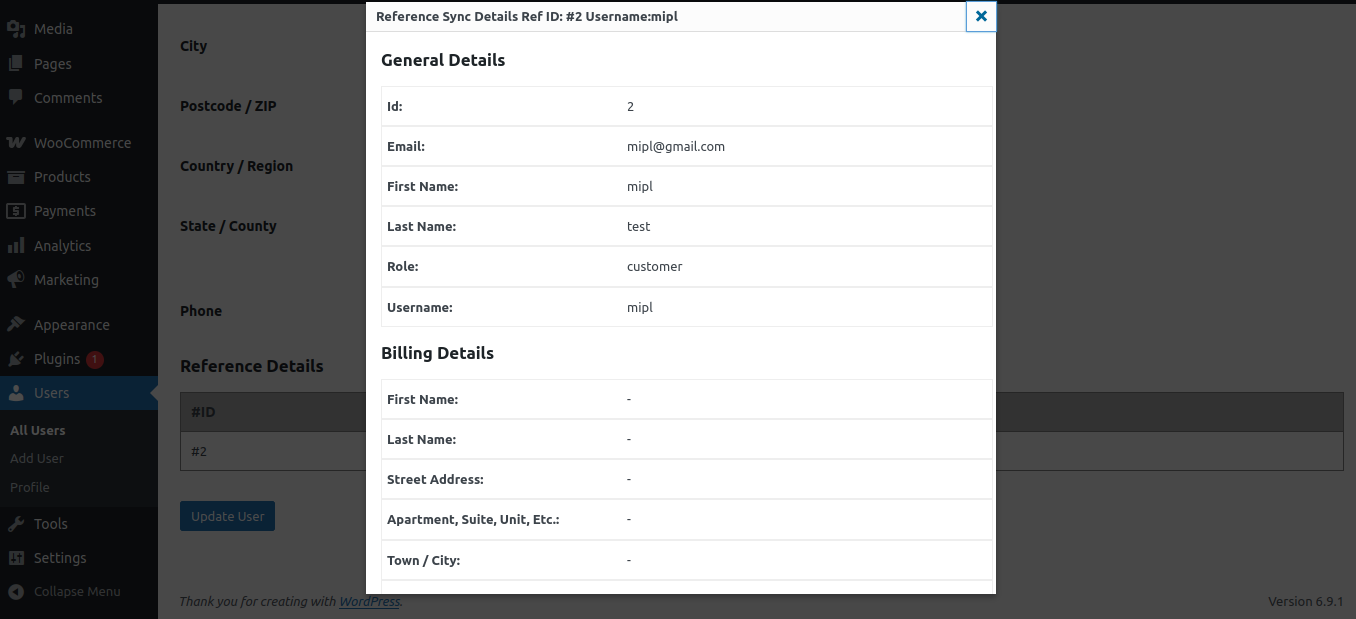Click the Appearance paintbrush icon

pyautogui.click(x=16, y=325)
